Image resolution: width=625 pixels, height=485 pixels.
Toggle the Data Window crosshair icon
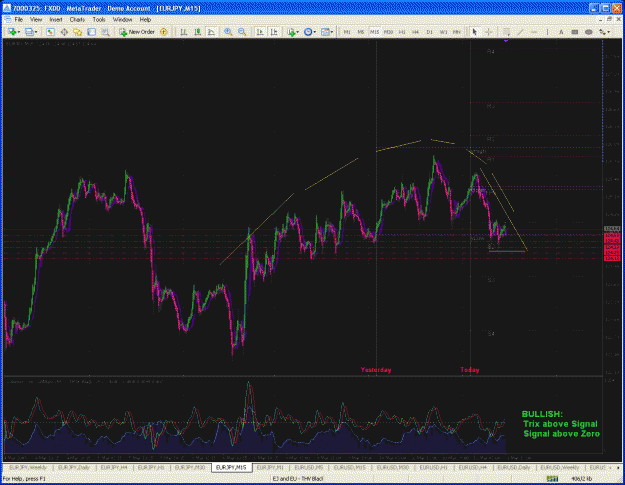[64, 32]
